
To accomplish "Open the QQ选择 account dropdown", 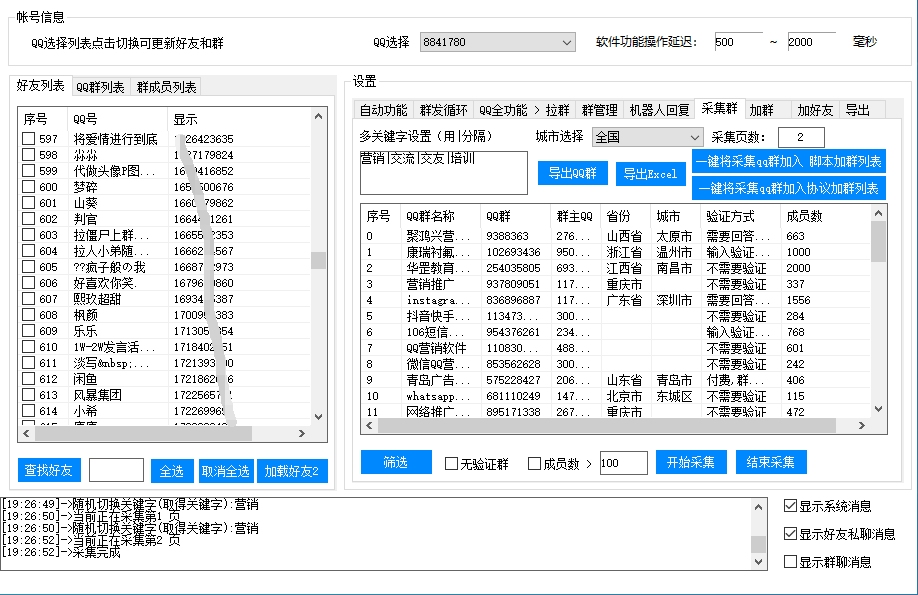I will [x=497, y=42].
